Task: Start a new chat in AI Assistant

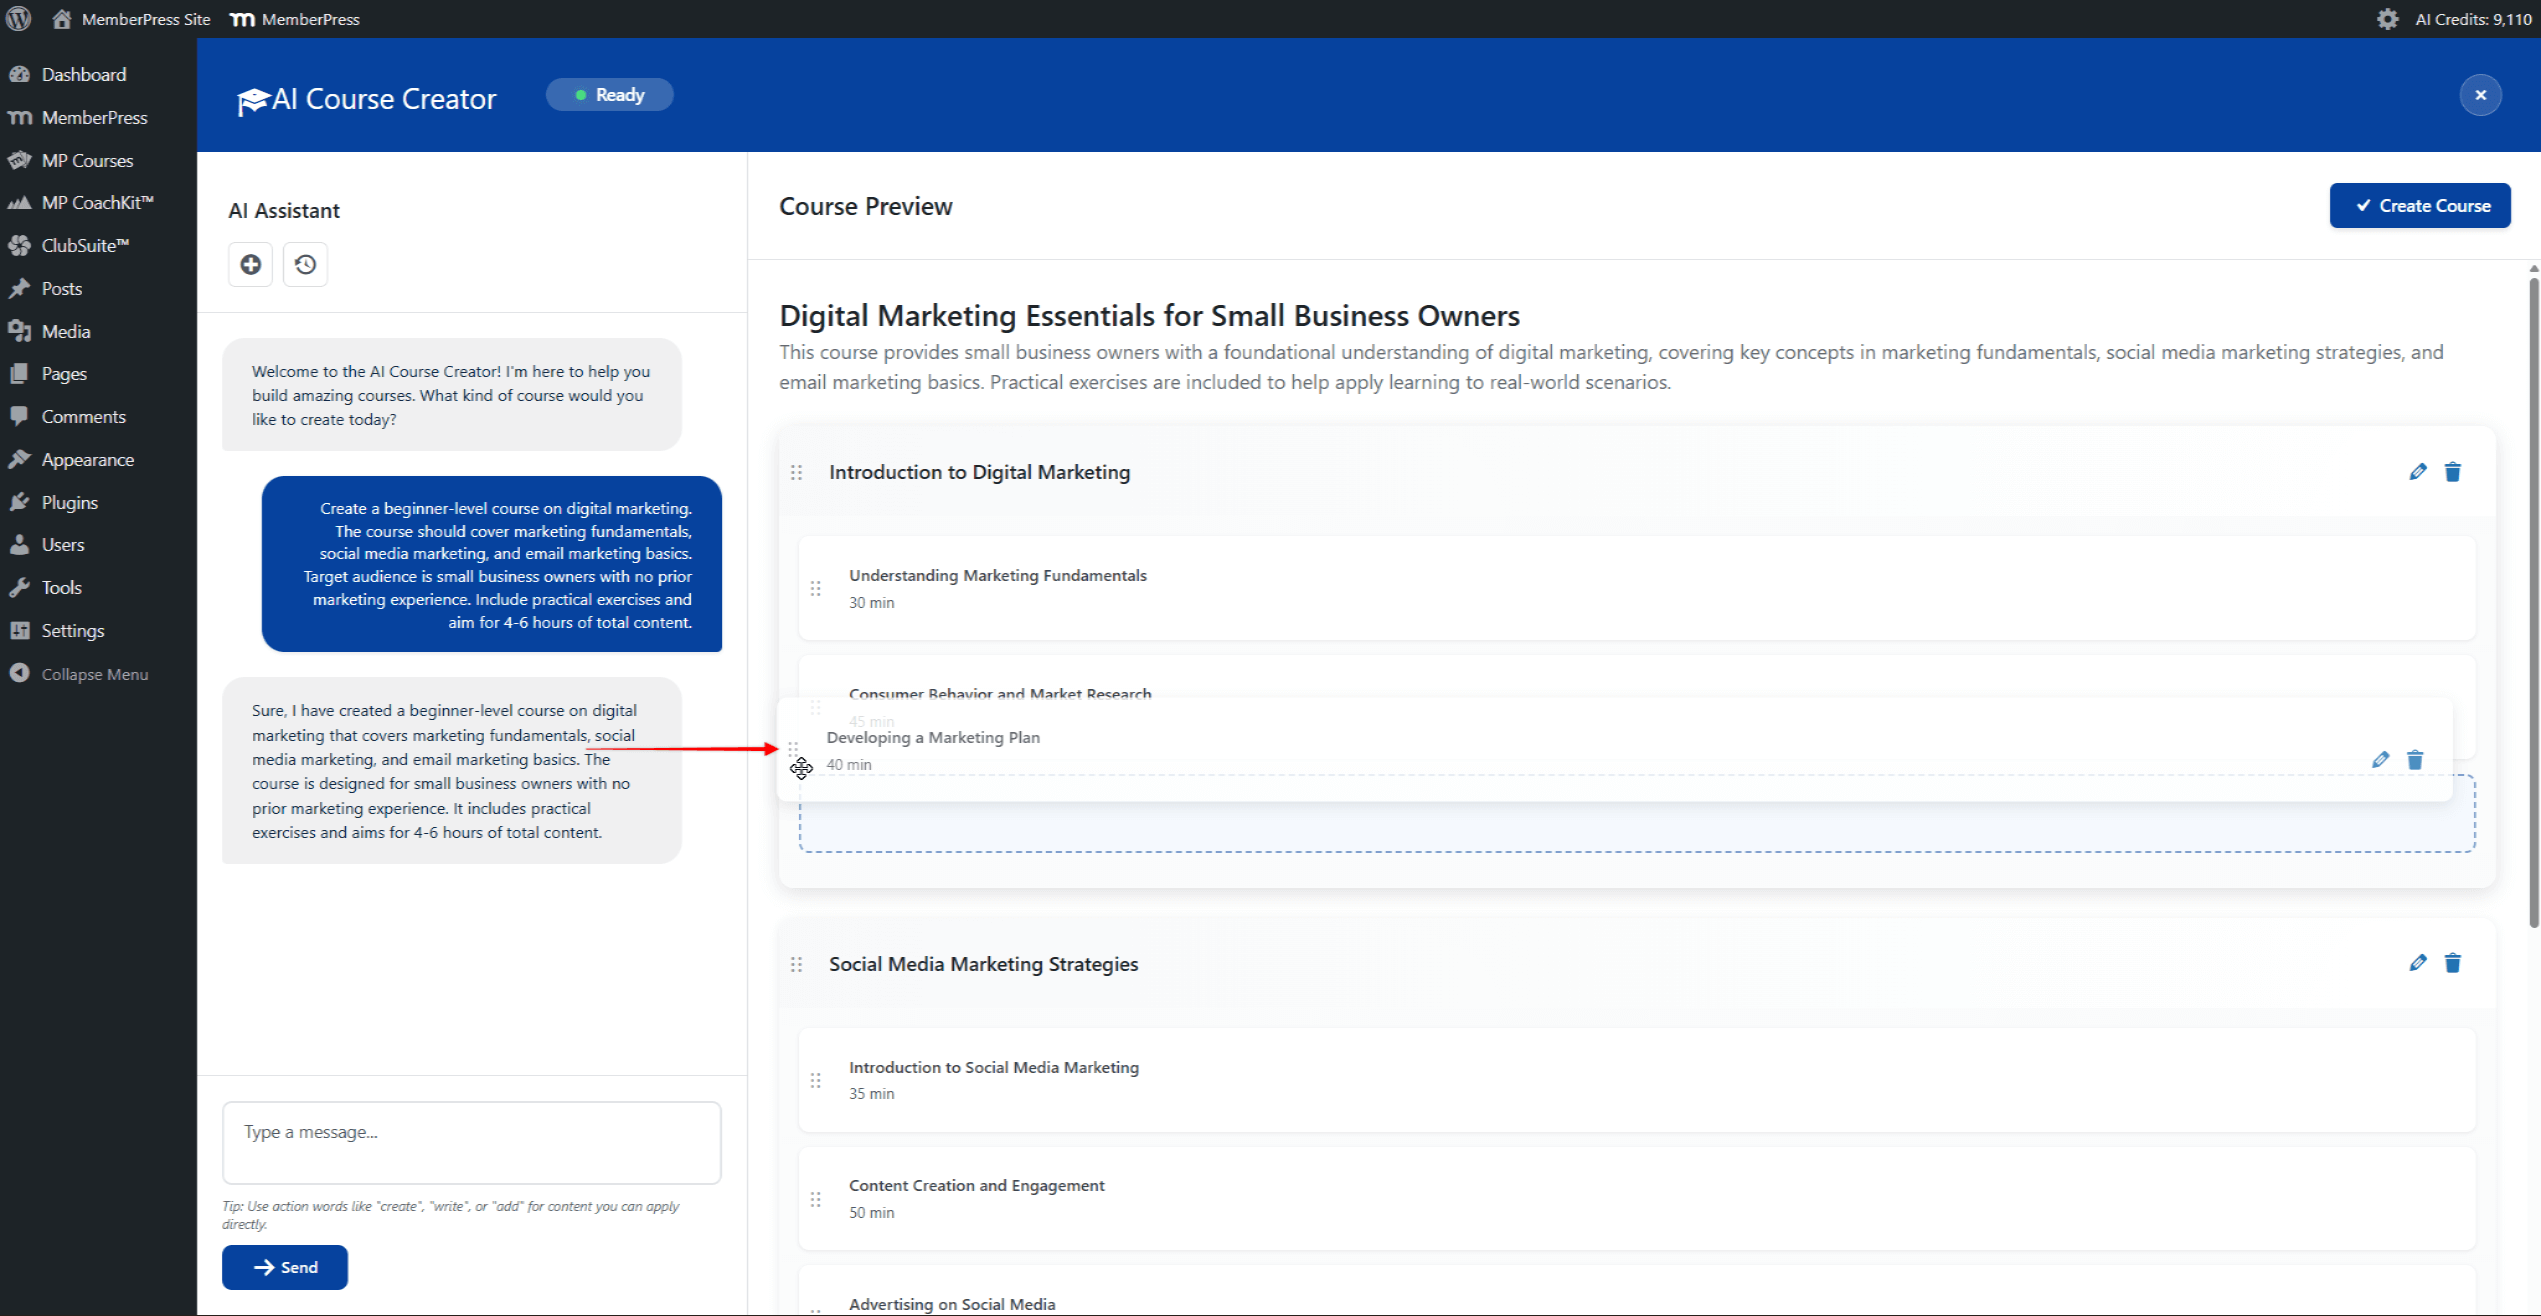Action: [250, 264]
